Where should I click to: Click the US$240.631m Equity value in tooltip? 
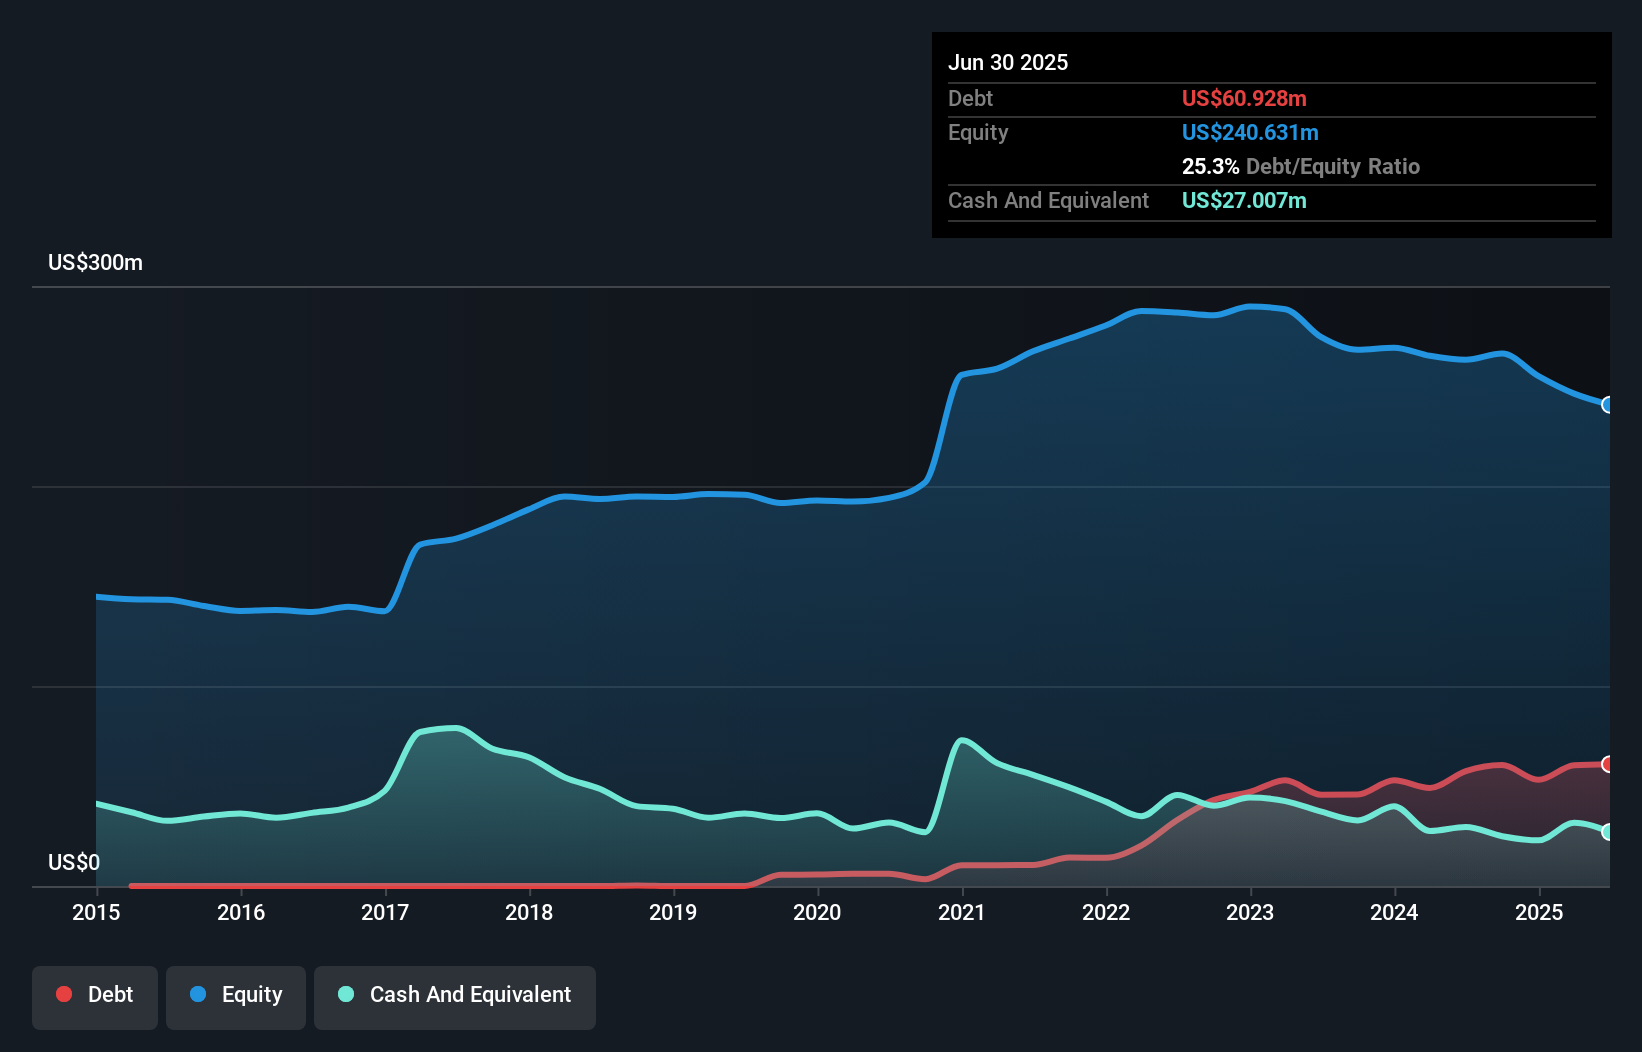(1250, 132)
